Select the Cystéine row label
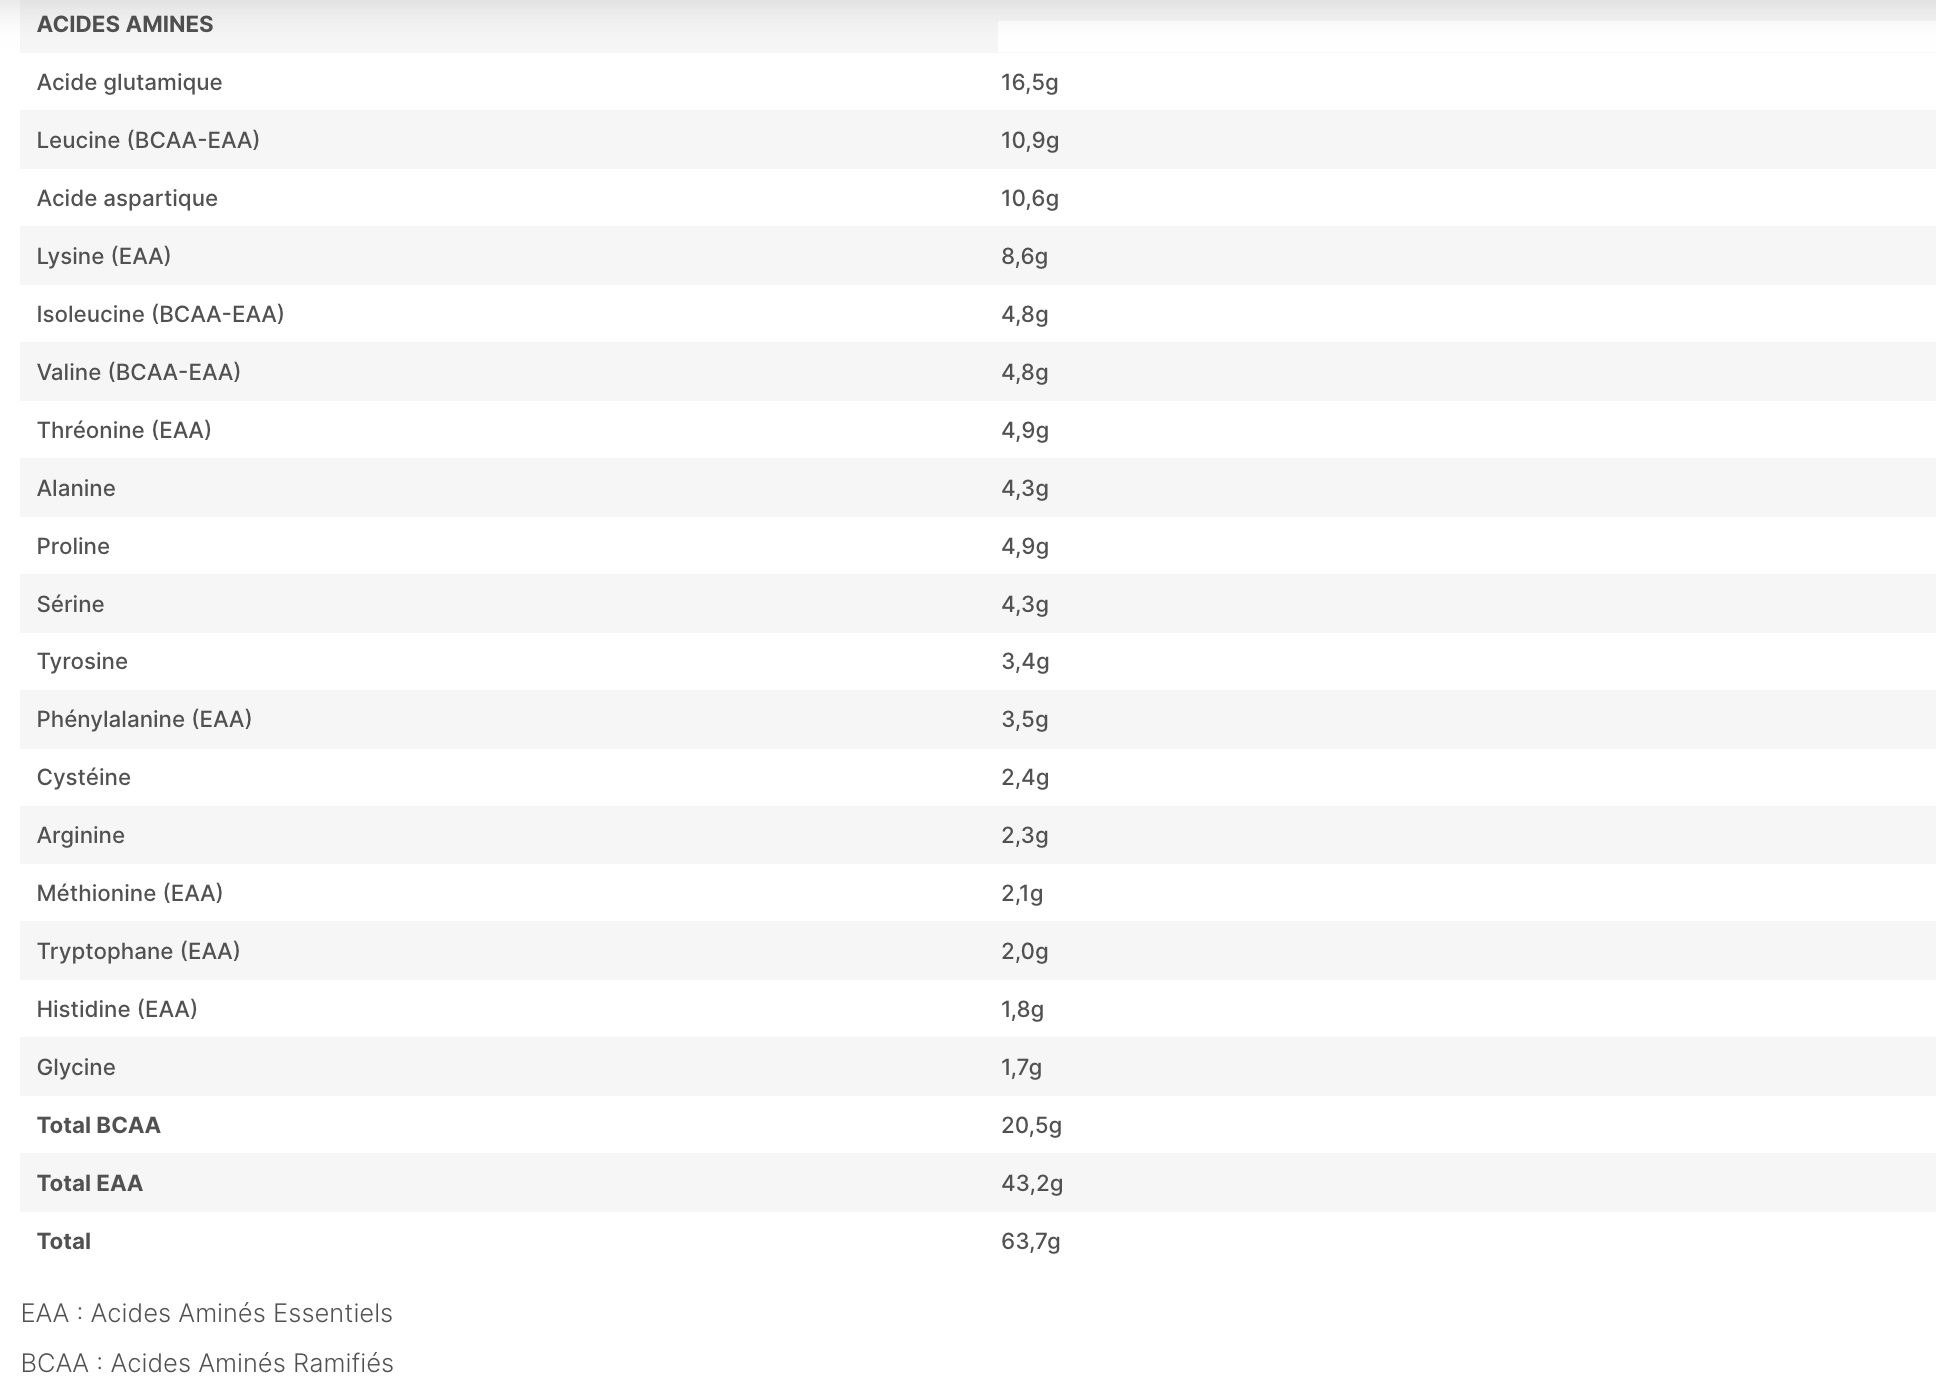Viewport: 1936px width, 1386px height. (x=84, y=777)
